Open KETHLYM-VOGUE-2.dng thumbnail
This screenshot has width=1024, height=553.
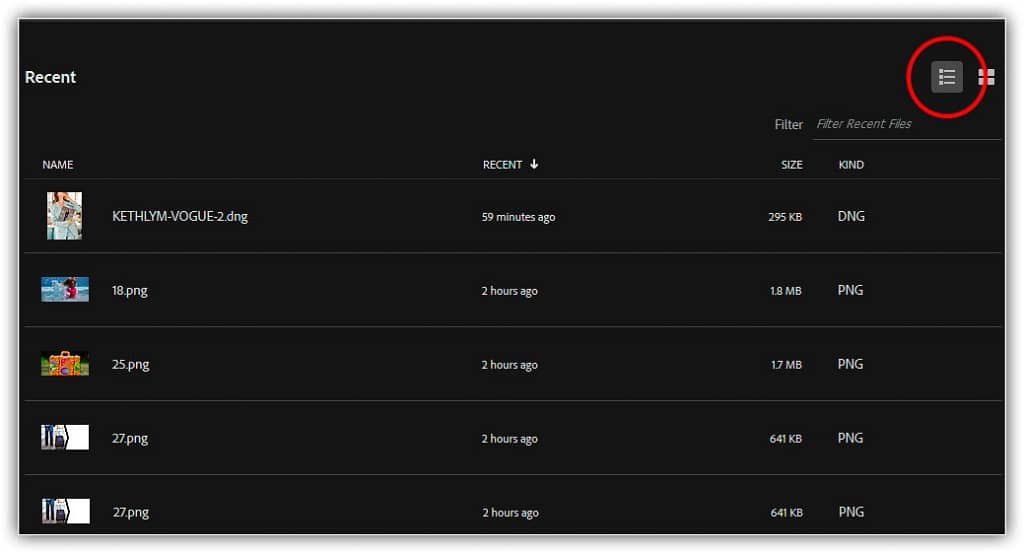coord(65,215)
